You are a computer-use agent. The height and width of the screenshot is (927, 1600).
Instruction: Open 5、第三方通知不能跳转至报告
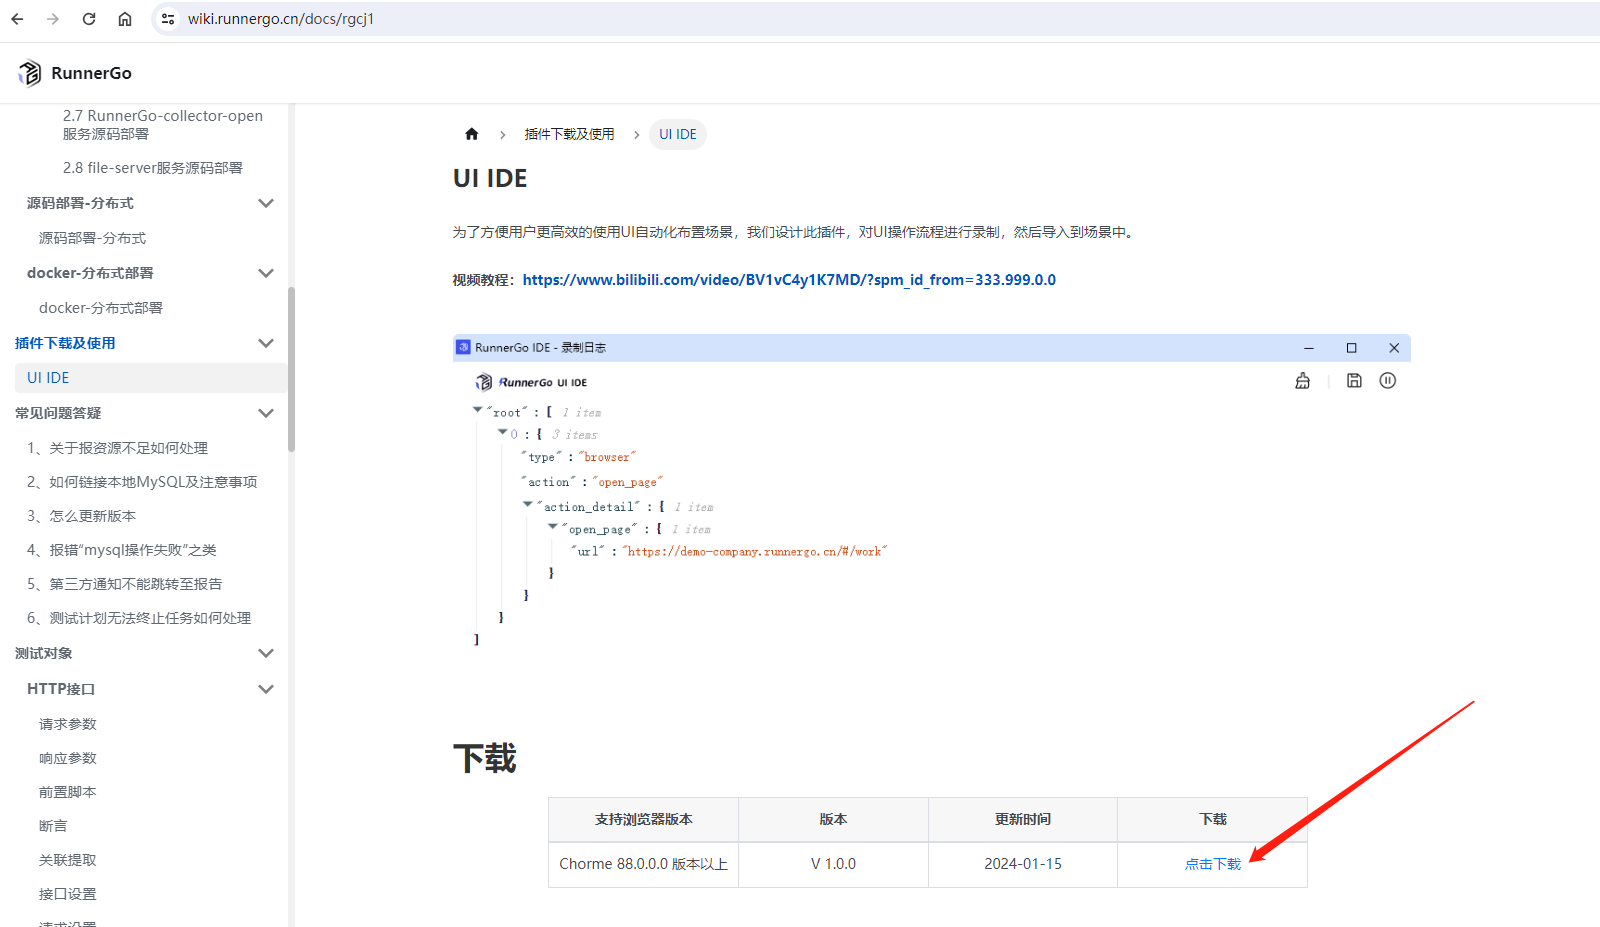(124, 584)
